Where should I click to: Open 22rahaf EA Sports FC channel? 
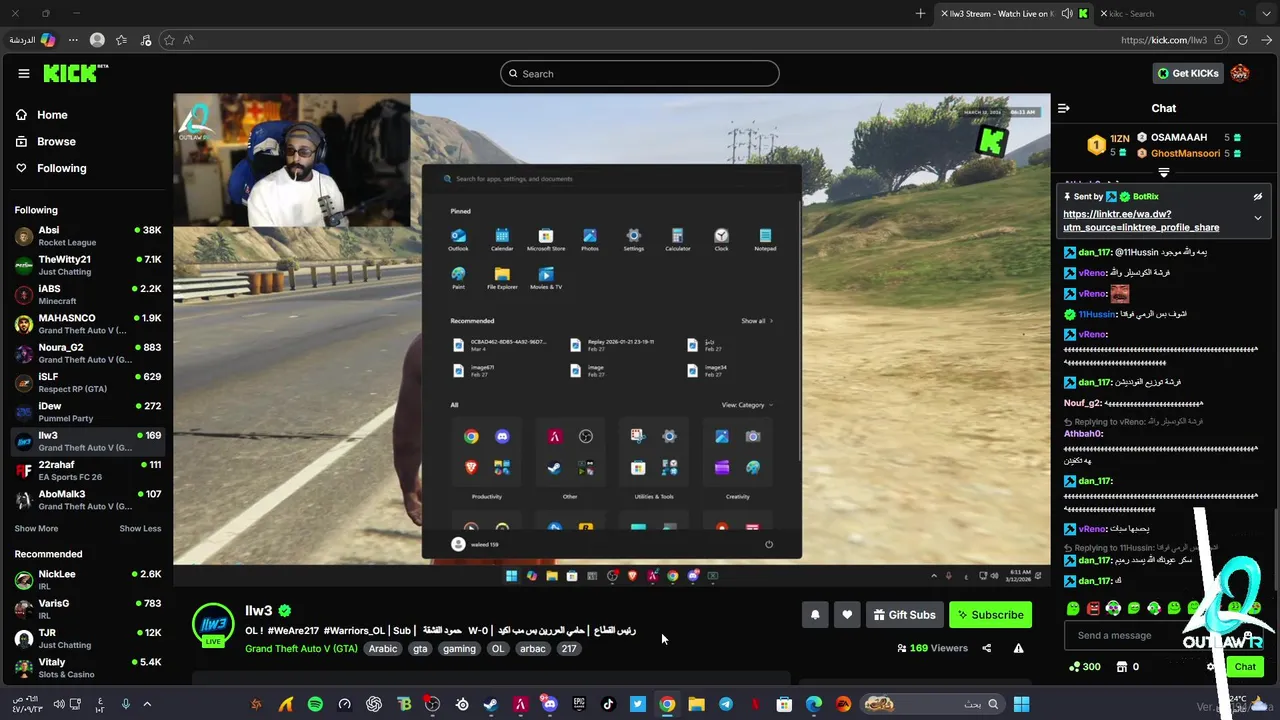coord(87,470)
